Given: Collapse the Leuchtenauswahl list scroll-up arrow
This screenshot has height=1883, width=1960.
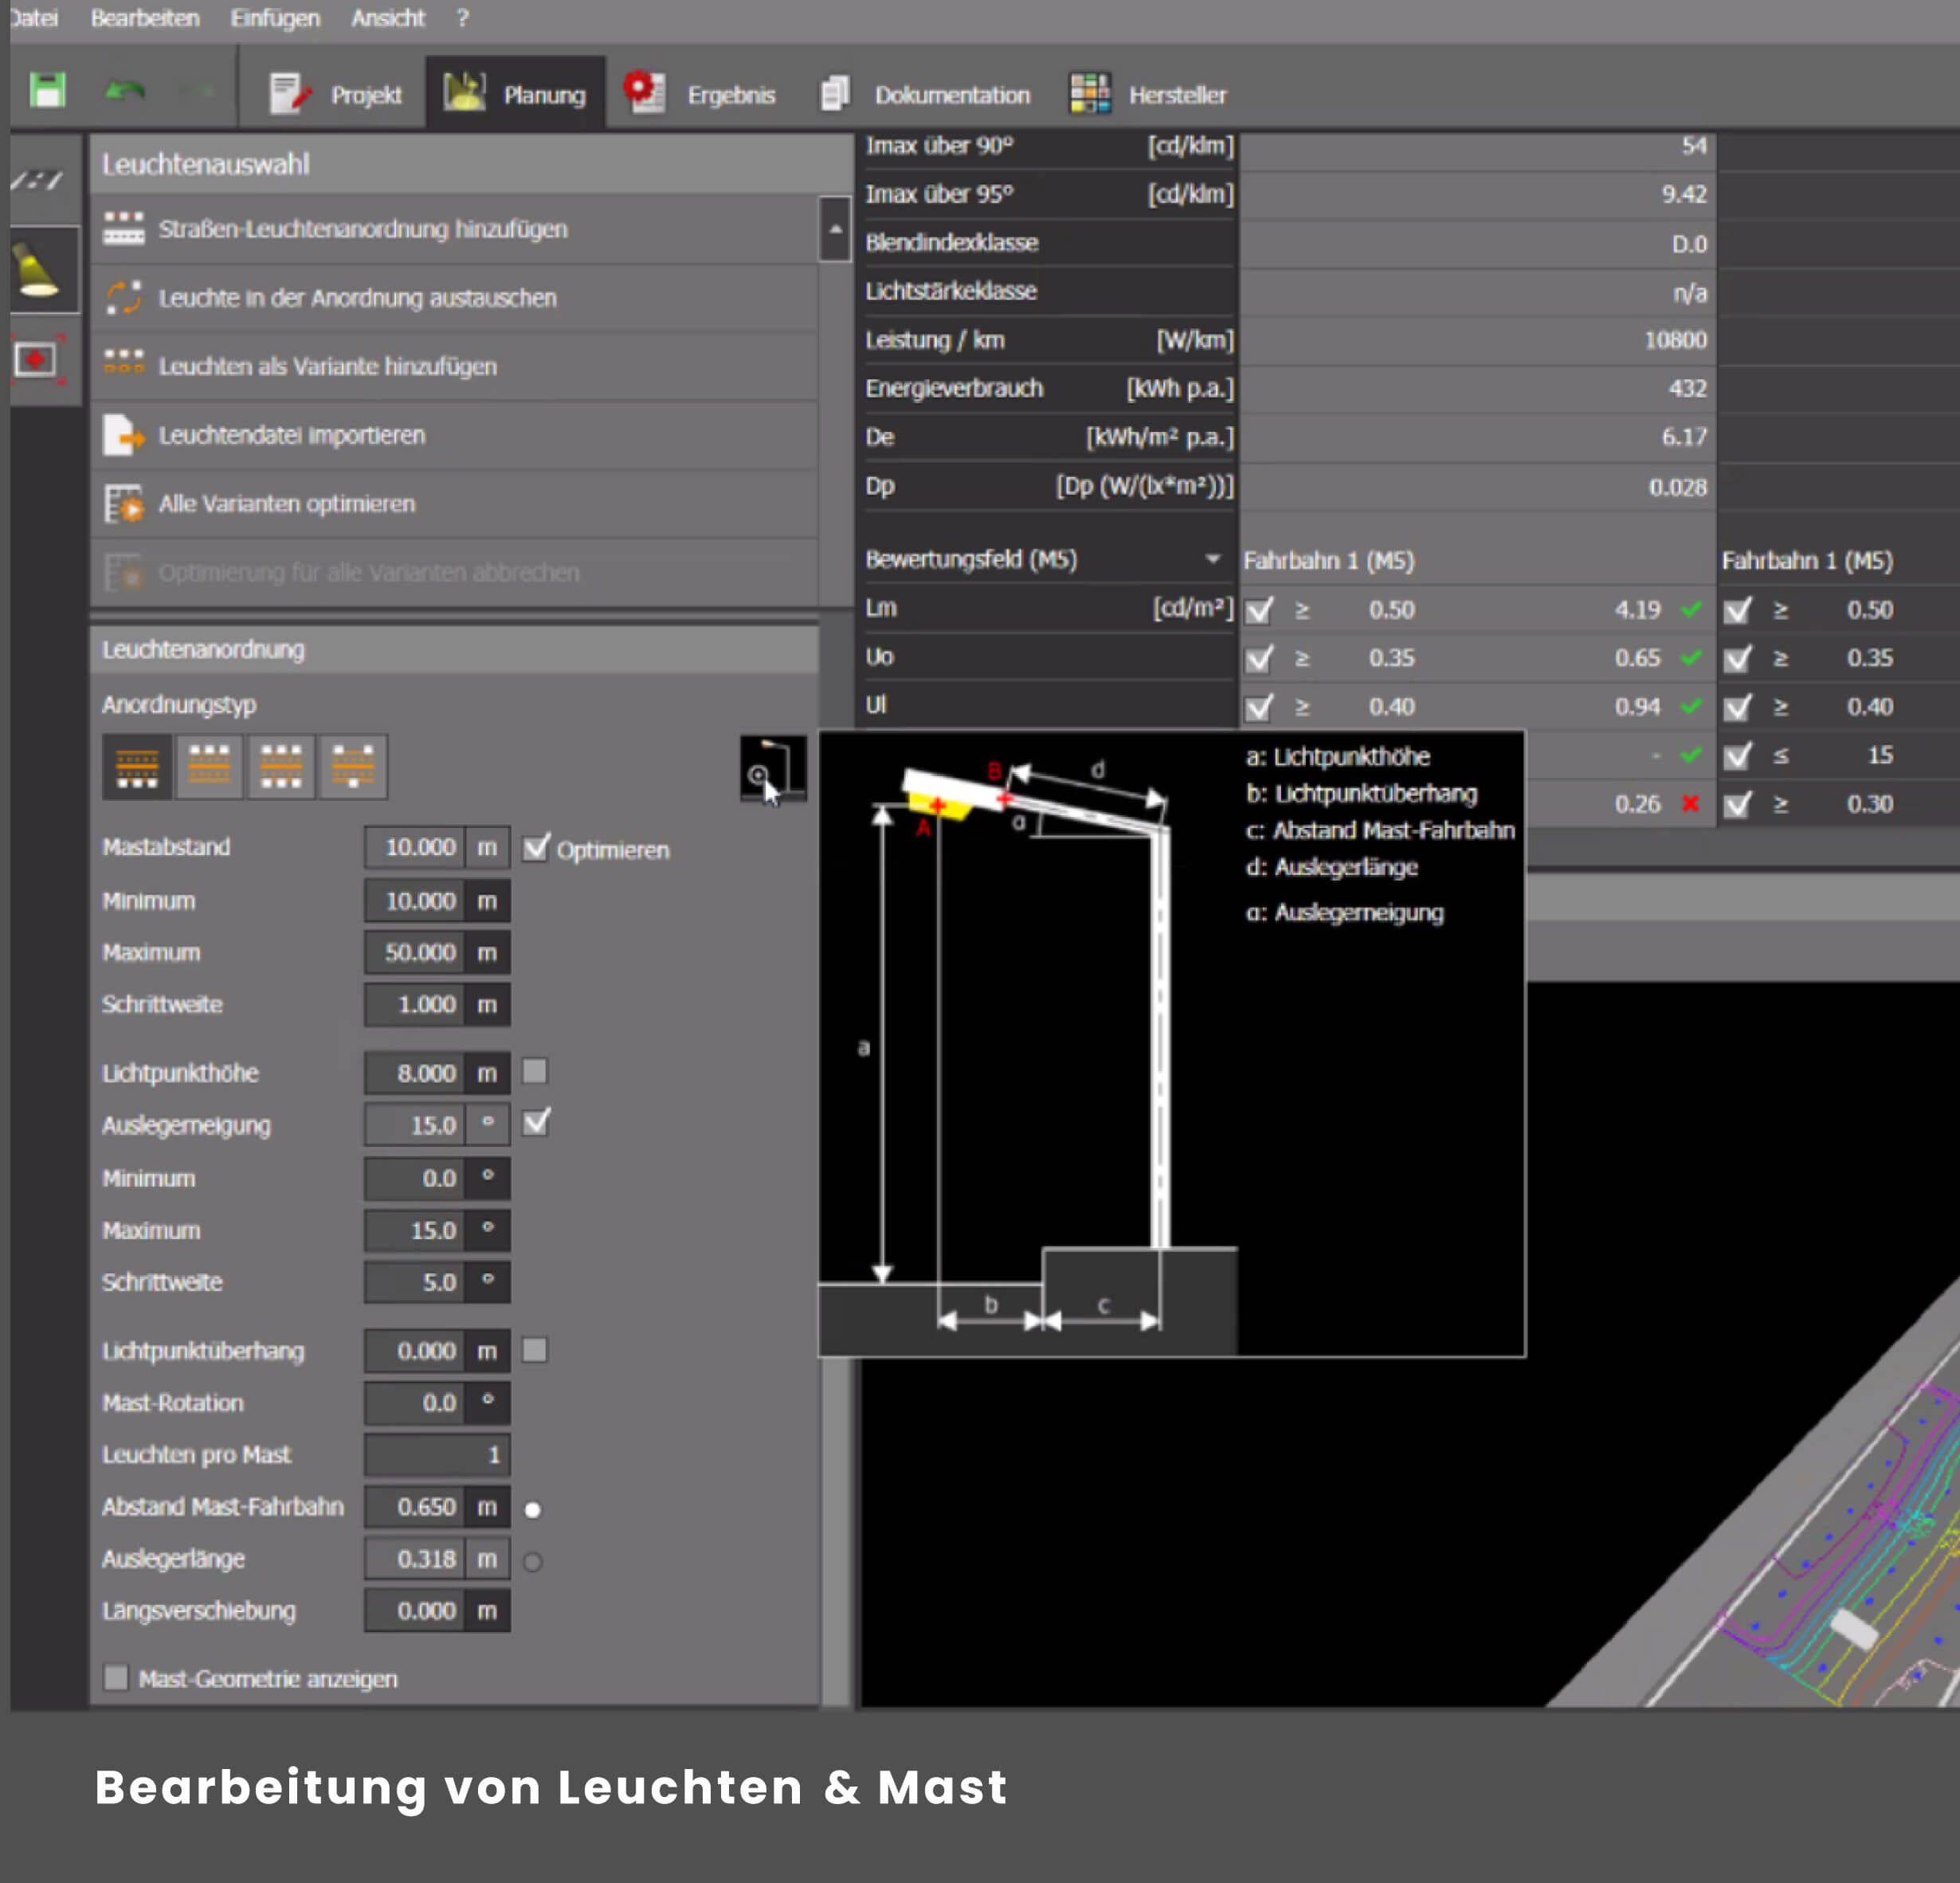Looking at the screenshot, I should coord(834,229).
